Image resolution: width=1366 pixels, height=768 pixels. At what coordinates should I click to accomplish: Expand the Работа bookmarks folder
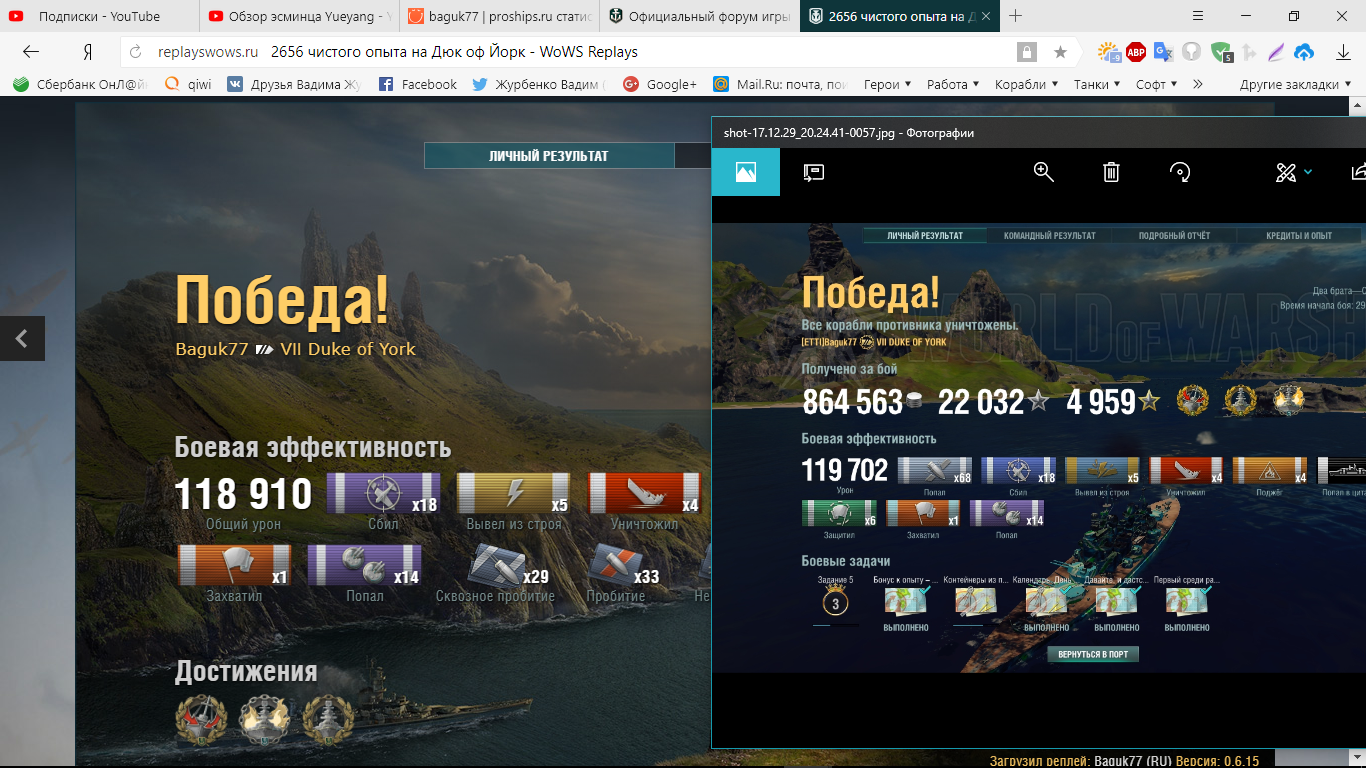(x=952, y=85)
